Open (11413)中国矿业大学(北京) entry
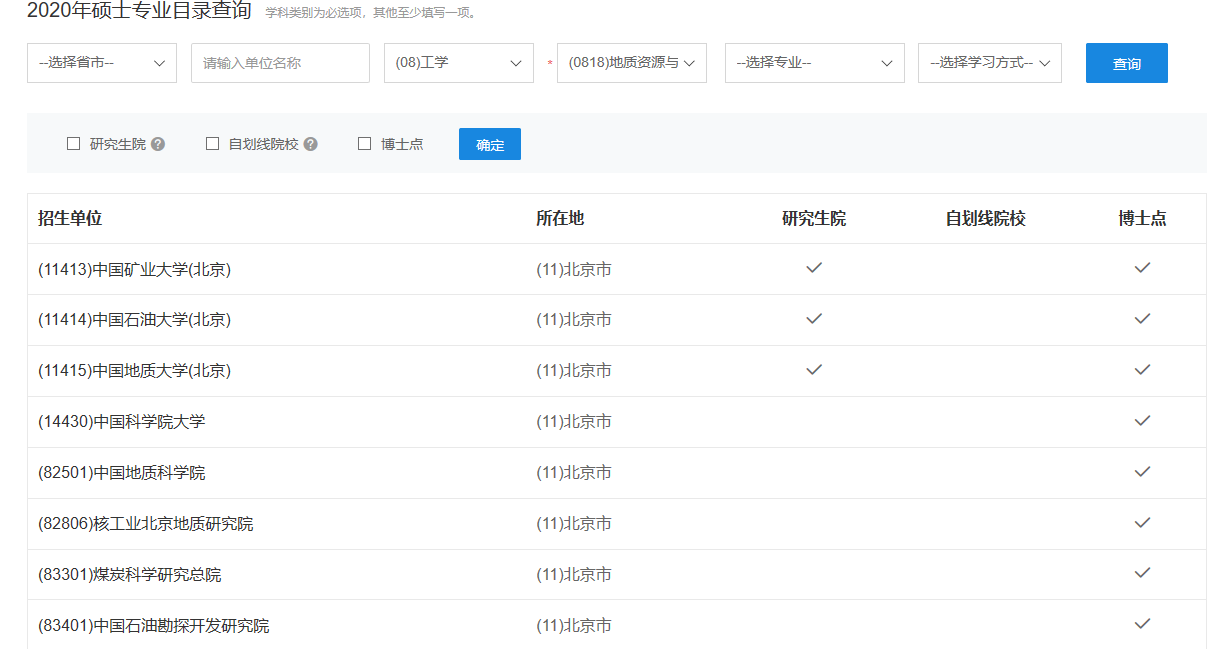The image size is (1211, 649). (135, 269)
